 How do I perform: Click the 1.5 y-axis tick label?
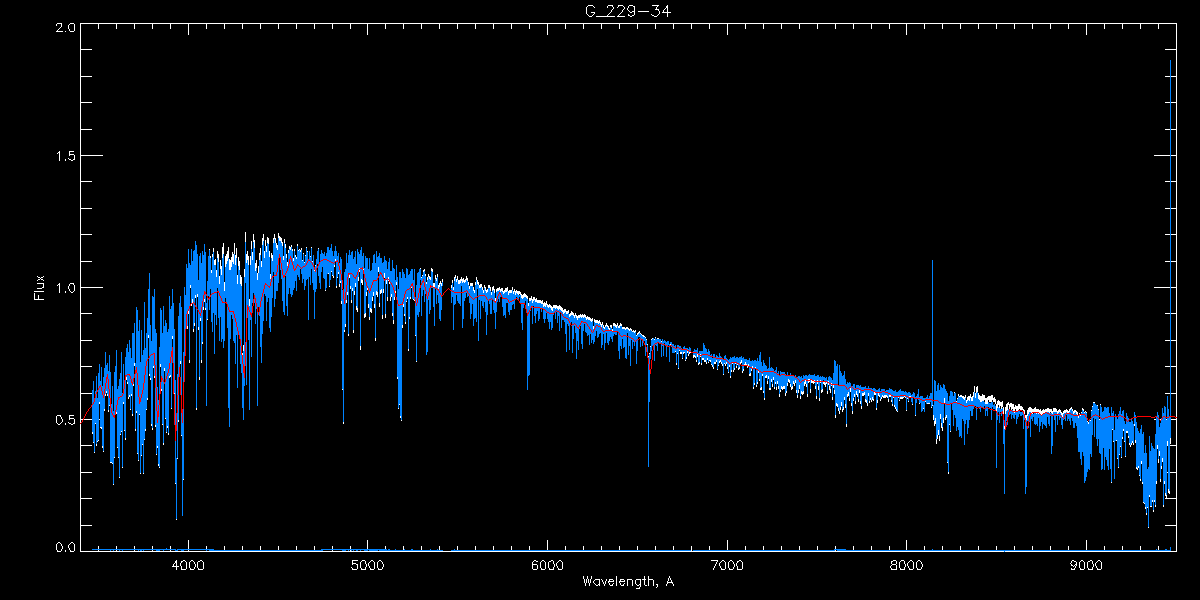(64, 157)
